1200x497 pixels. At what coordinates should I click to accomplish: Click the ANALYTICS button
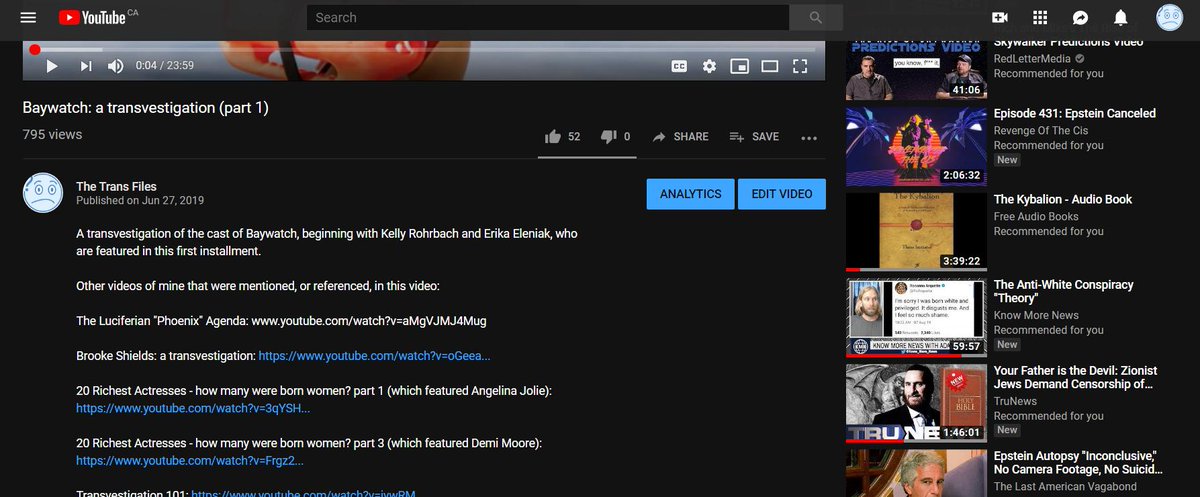691,194
